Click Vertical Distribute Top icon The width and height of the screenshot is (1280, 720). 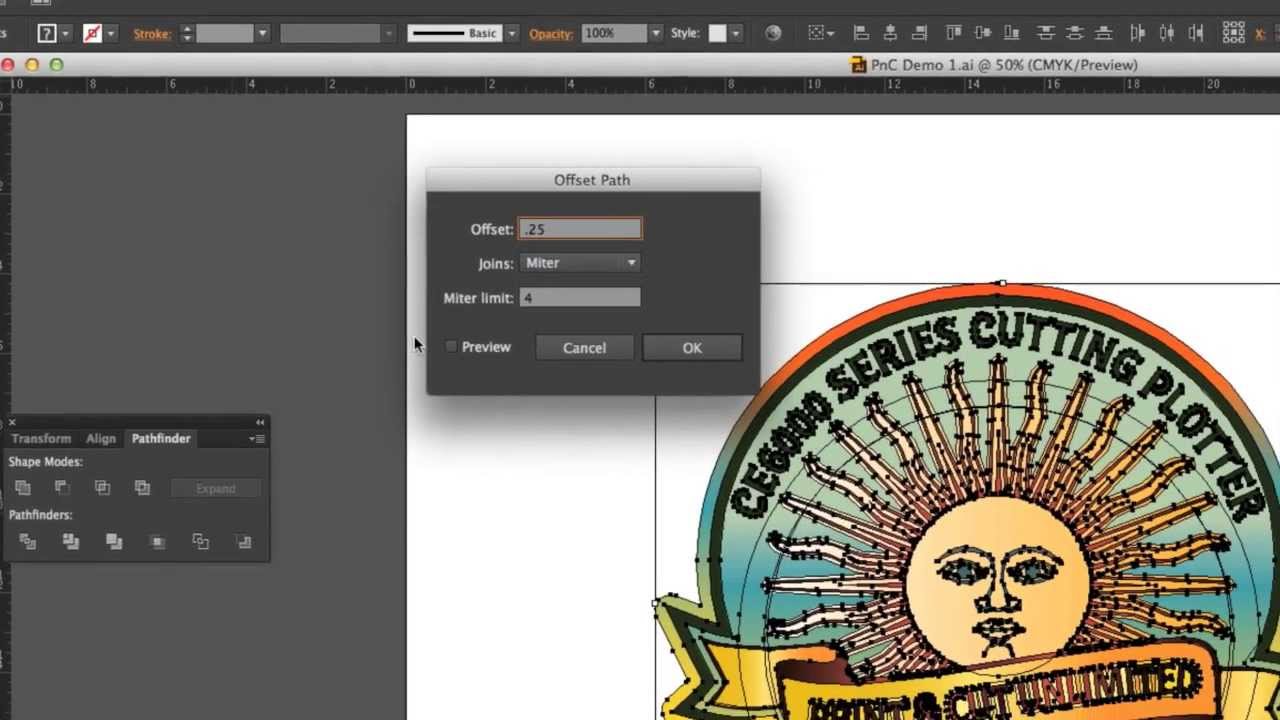(1046, 33)
